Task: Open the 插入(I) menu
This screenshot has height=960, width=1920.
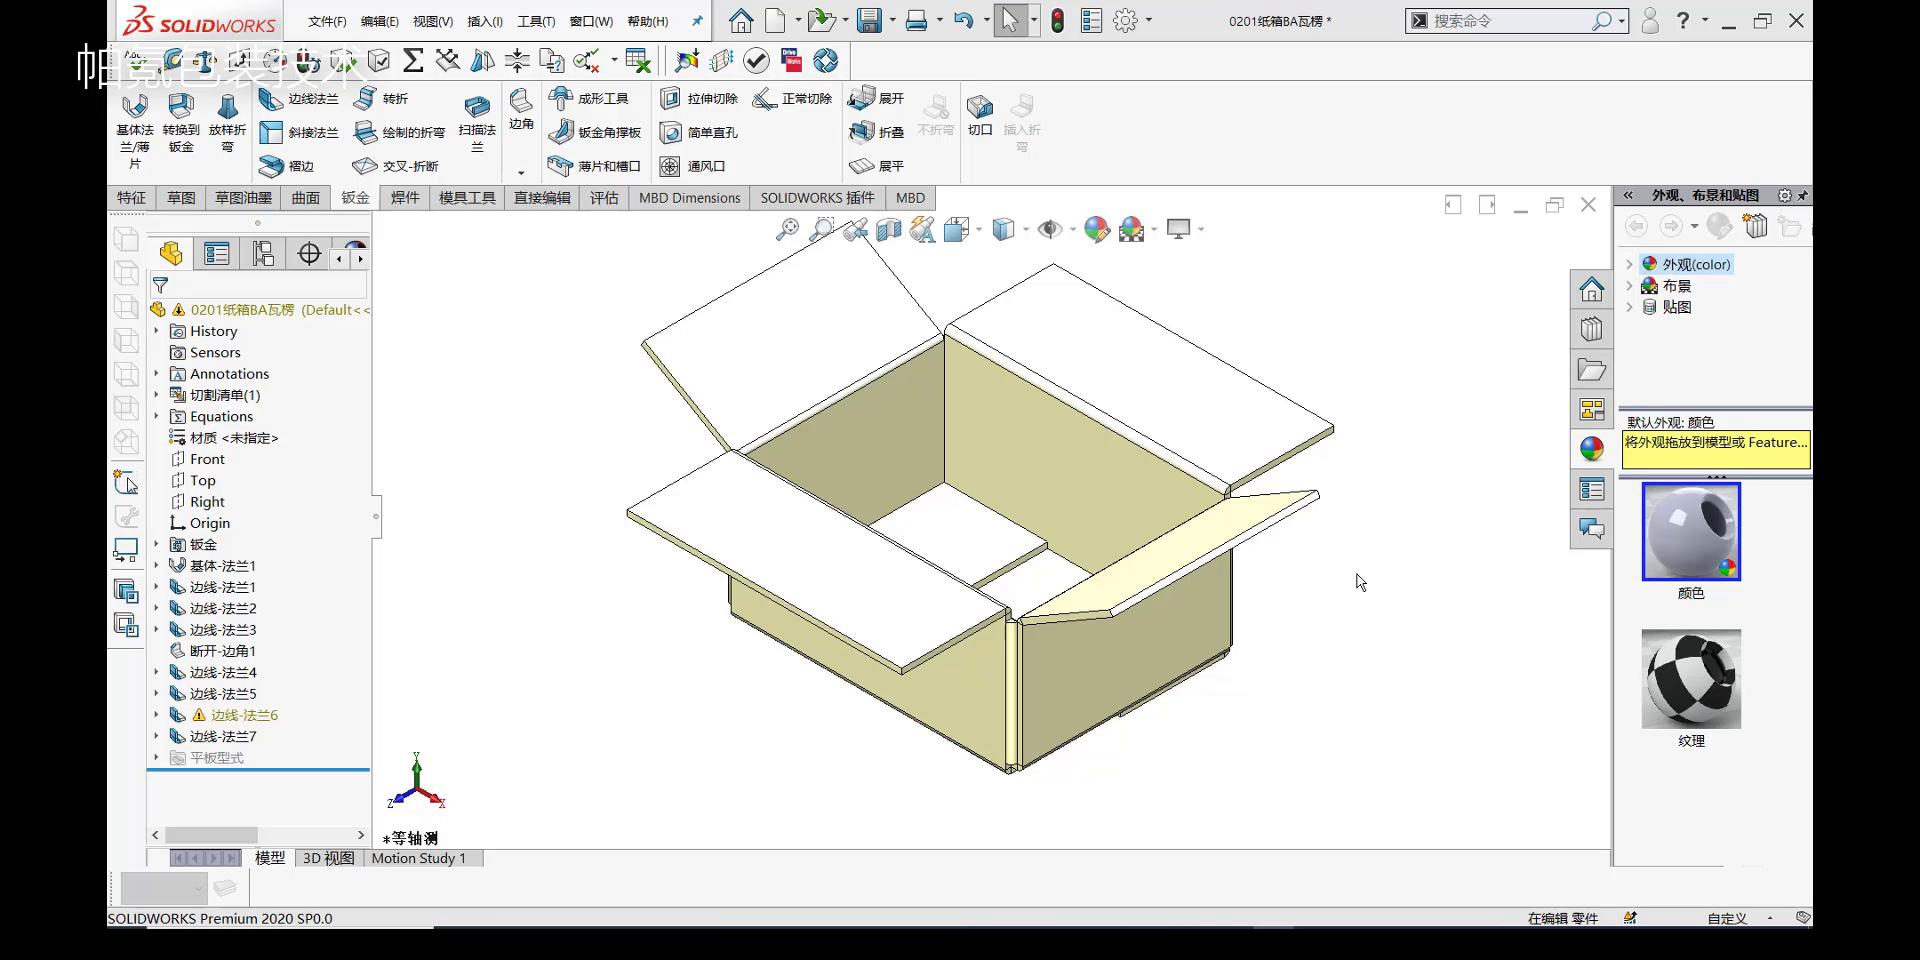Action: (485, 20)
